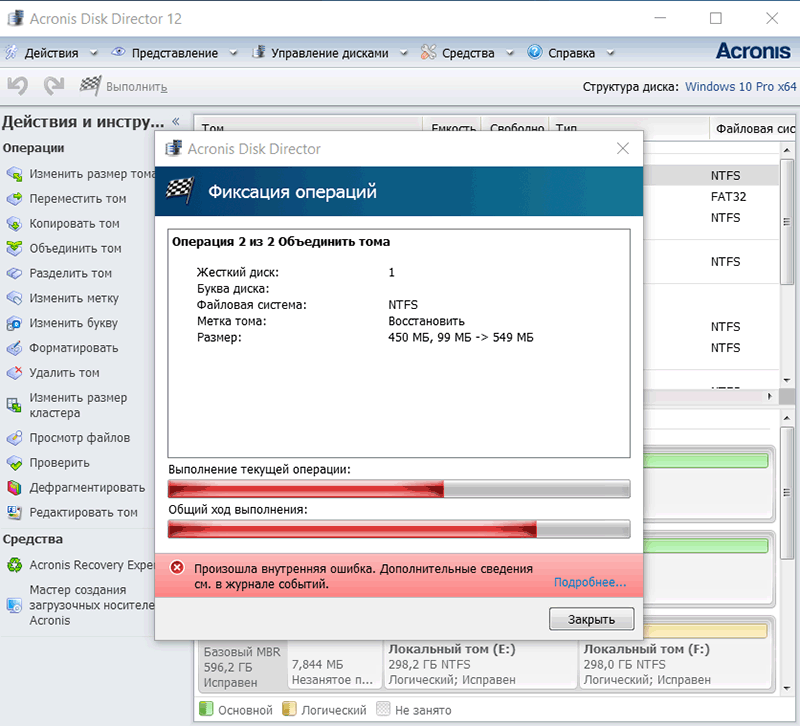This screenshot has width=800, height=726.
Task: Click the checkered flag Выполнить icon
Action: (90, 85)
